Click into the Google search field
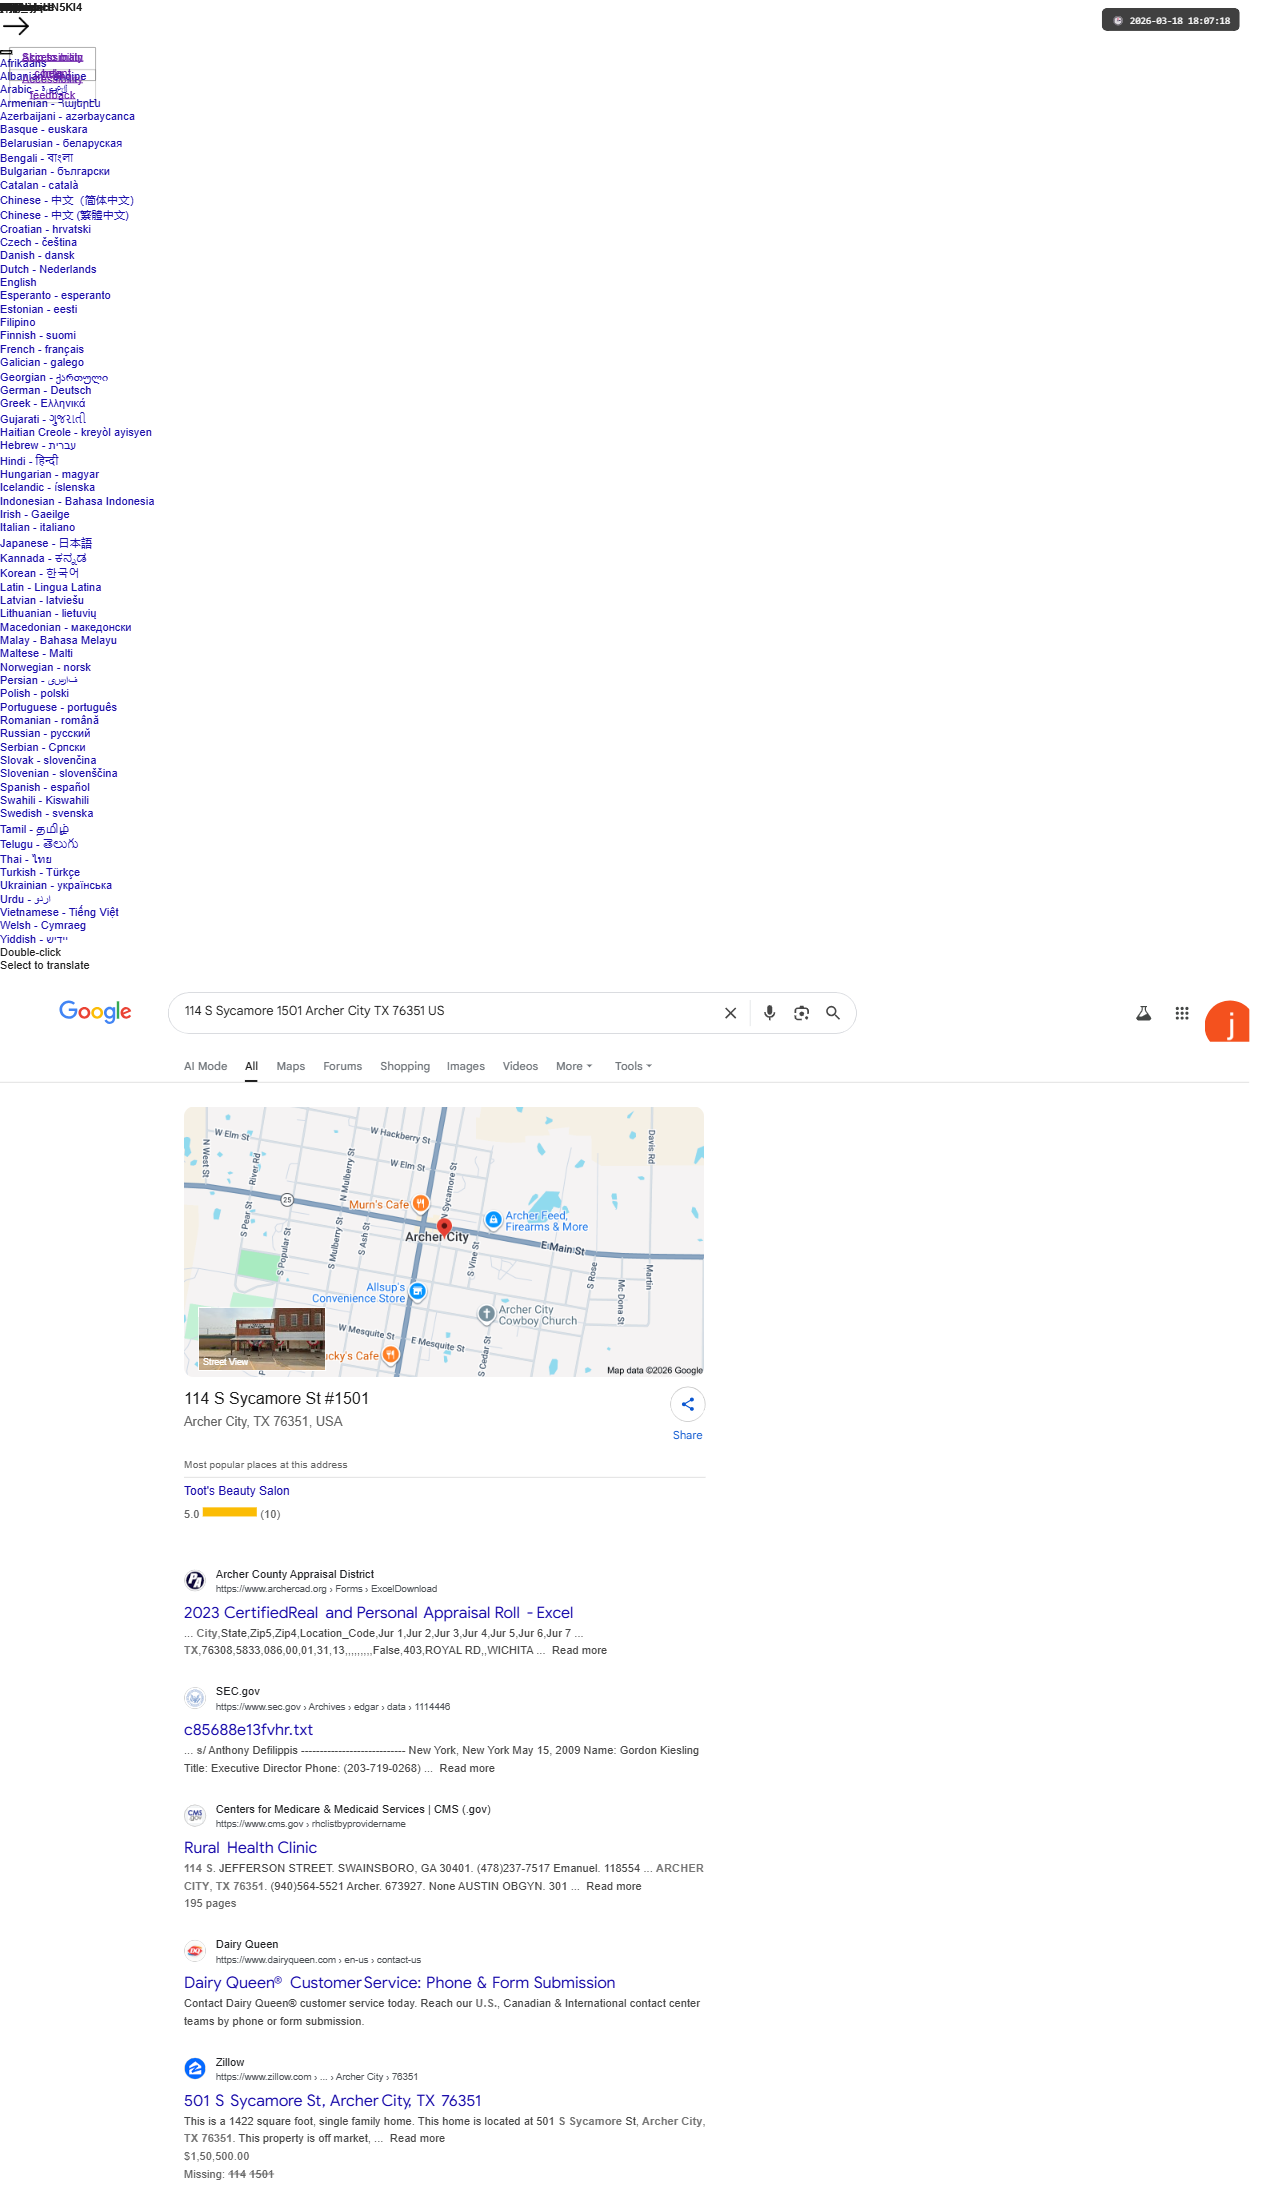Image resolution: width=1264 pixels, height=2195 pixels. tap(445, 1012)
